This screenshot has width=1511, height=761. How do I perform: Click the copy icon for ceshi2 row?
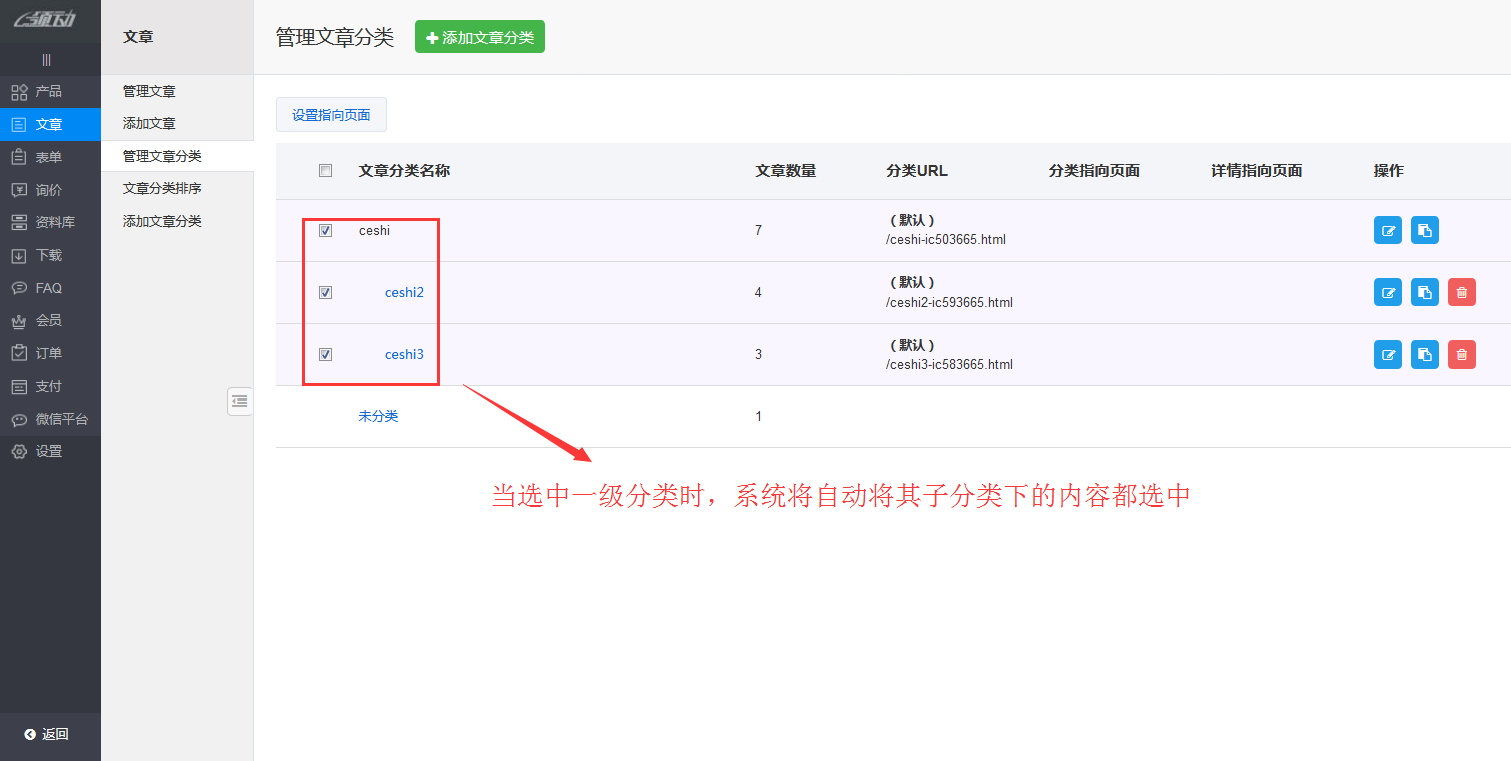click(x=1424, y=292)
